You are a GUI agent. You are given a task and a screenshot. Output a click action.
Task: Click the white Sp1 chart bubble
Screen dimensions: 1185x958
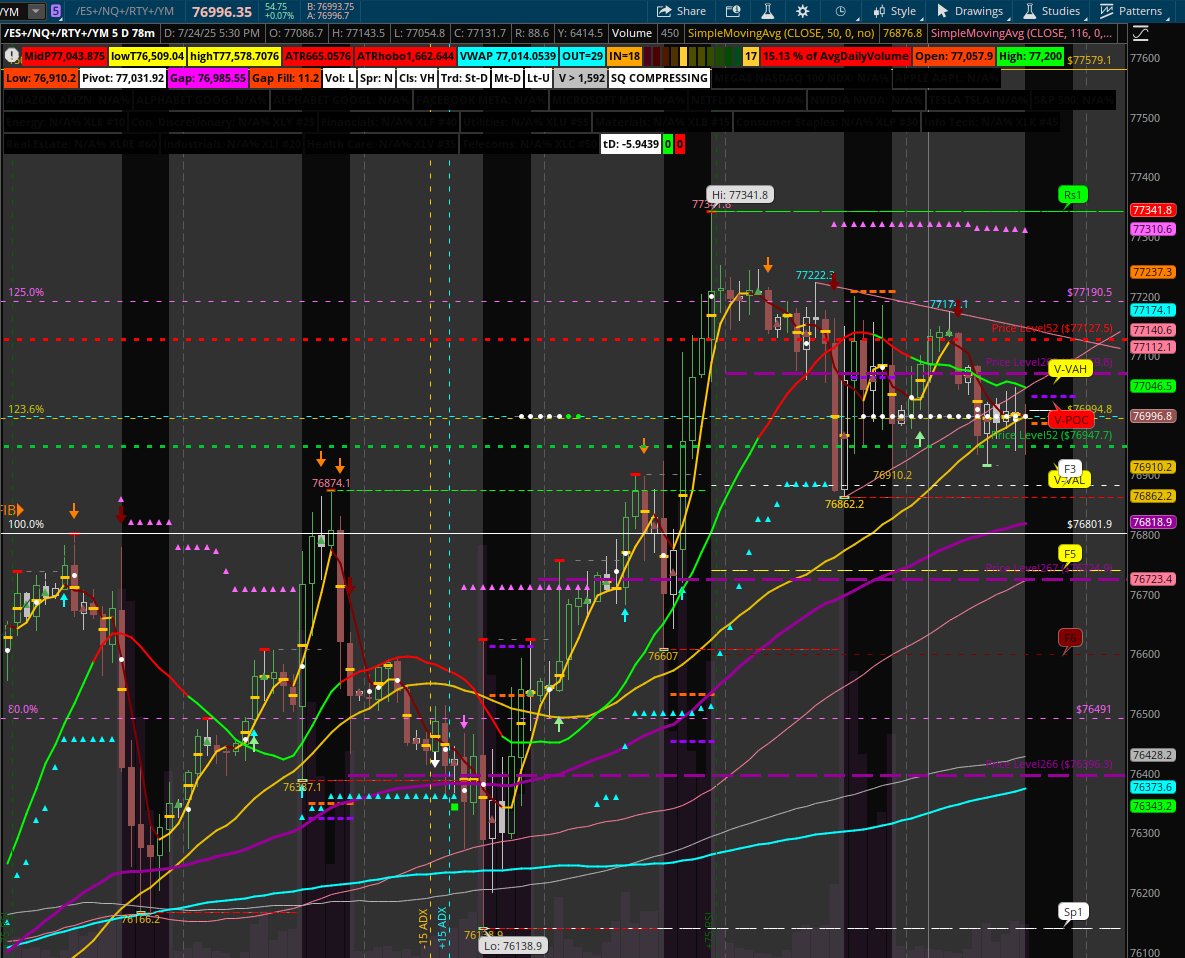pyautogui.click(x=1072, y=912)
